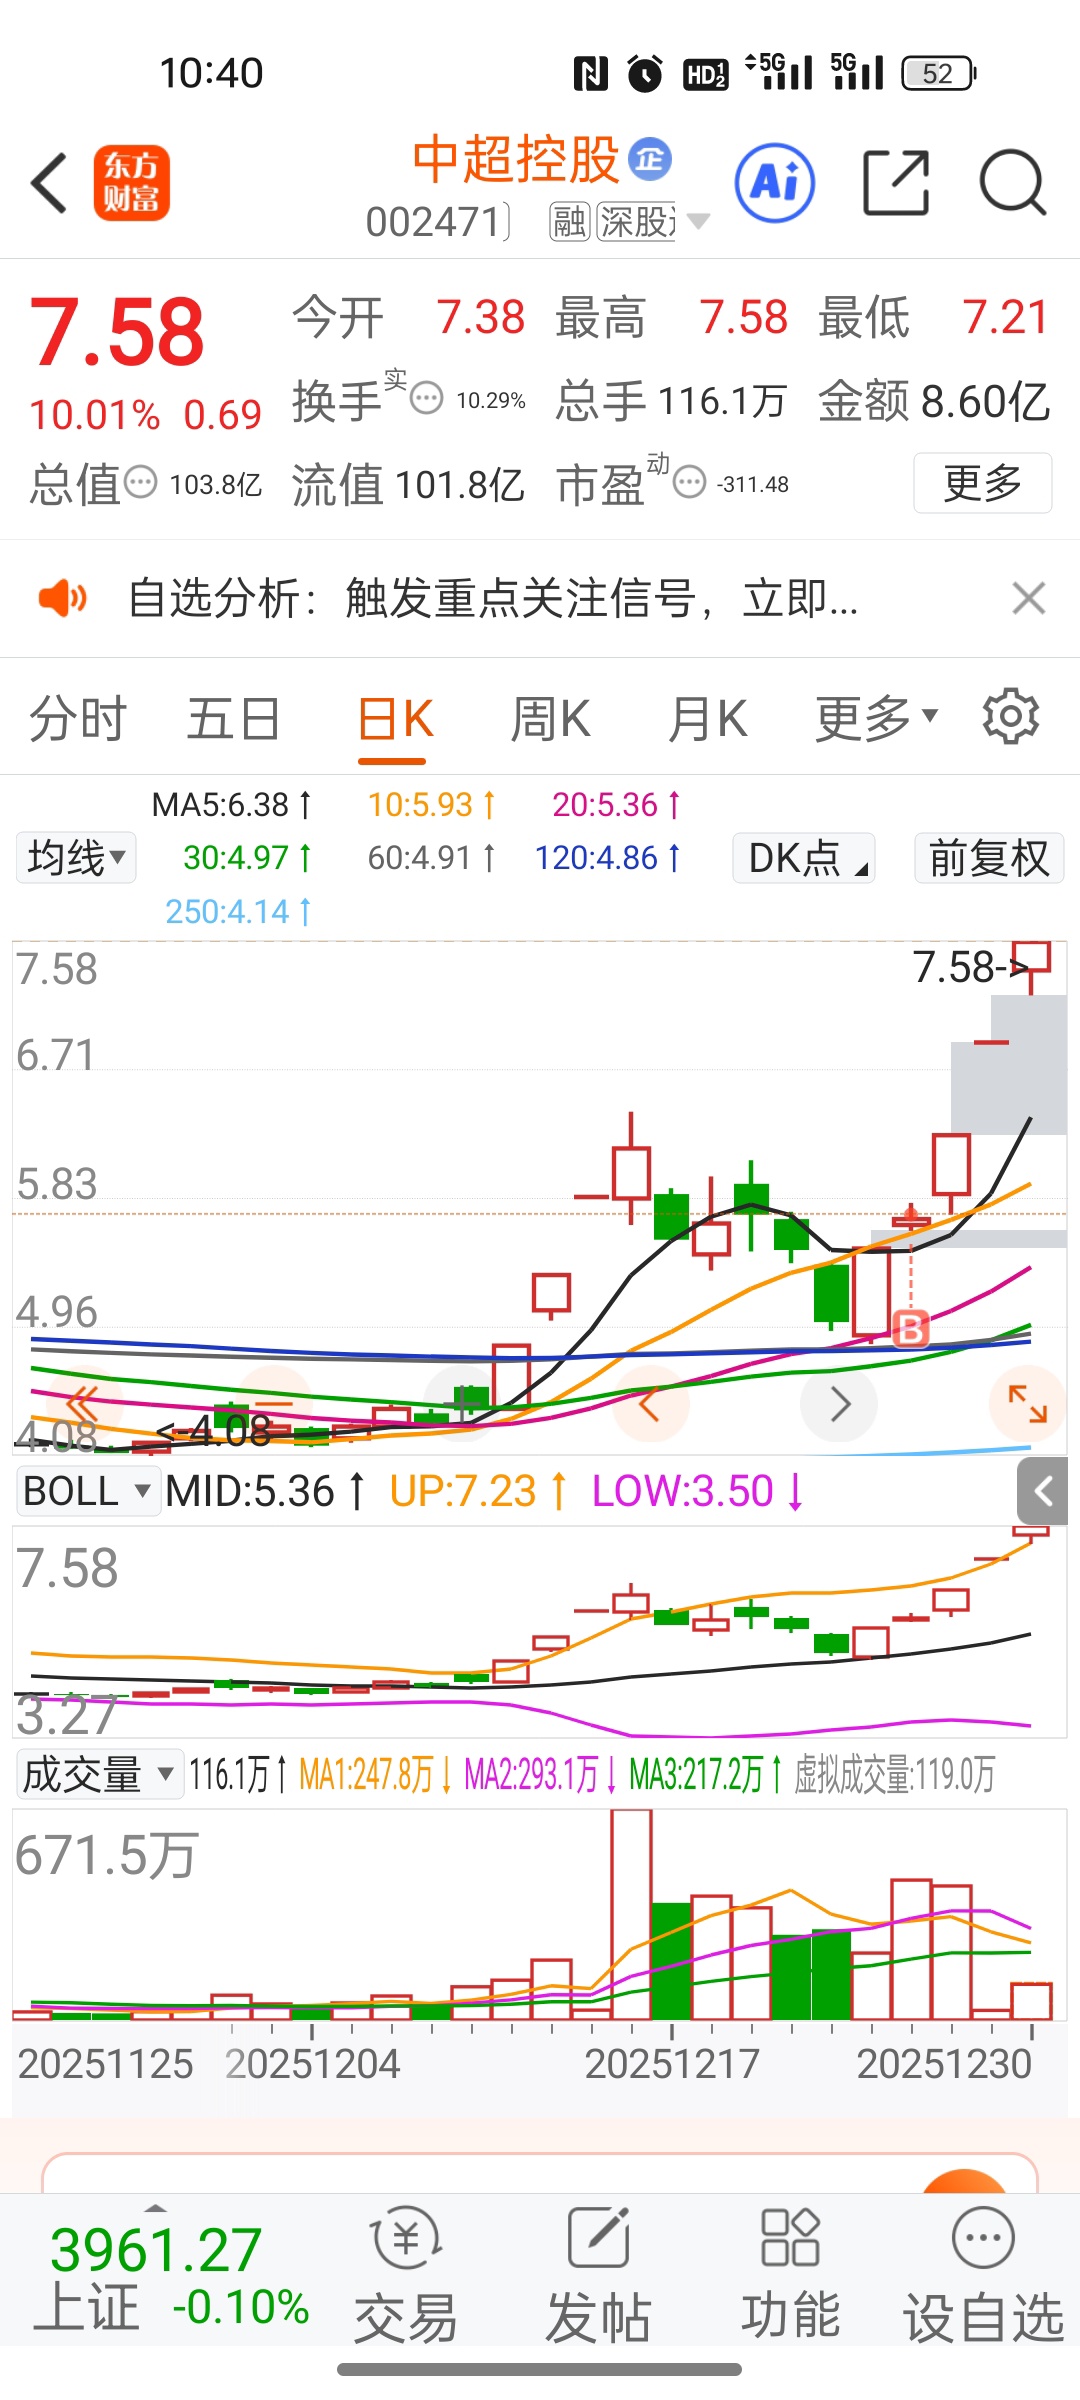Switch to 五日 chart tab
The height and width of the screenshot is (2400, 1080).
click(233, 719)
